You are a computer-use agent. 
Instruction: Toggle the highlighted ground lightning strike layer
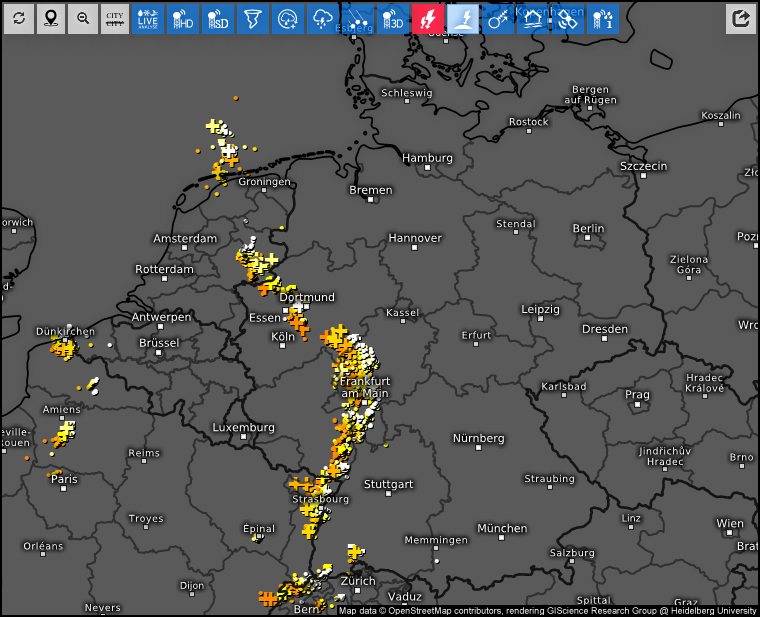(462, 19)
